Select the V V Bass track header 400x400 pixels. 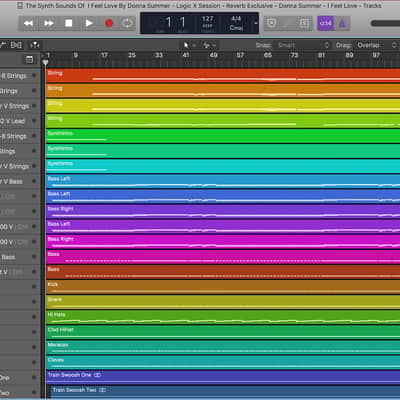tap(19, 181)
